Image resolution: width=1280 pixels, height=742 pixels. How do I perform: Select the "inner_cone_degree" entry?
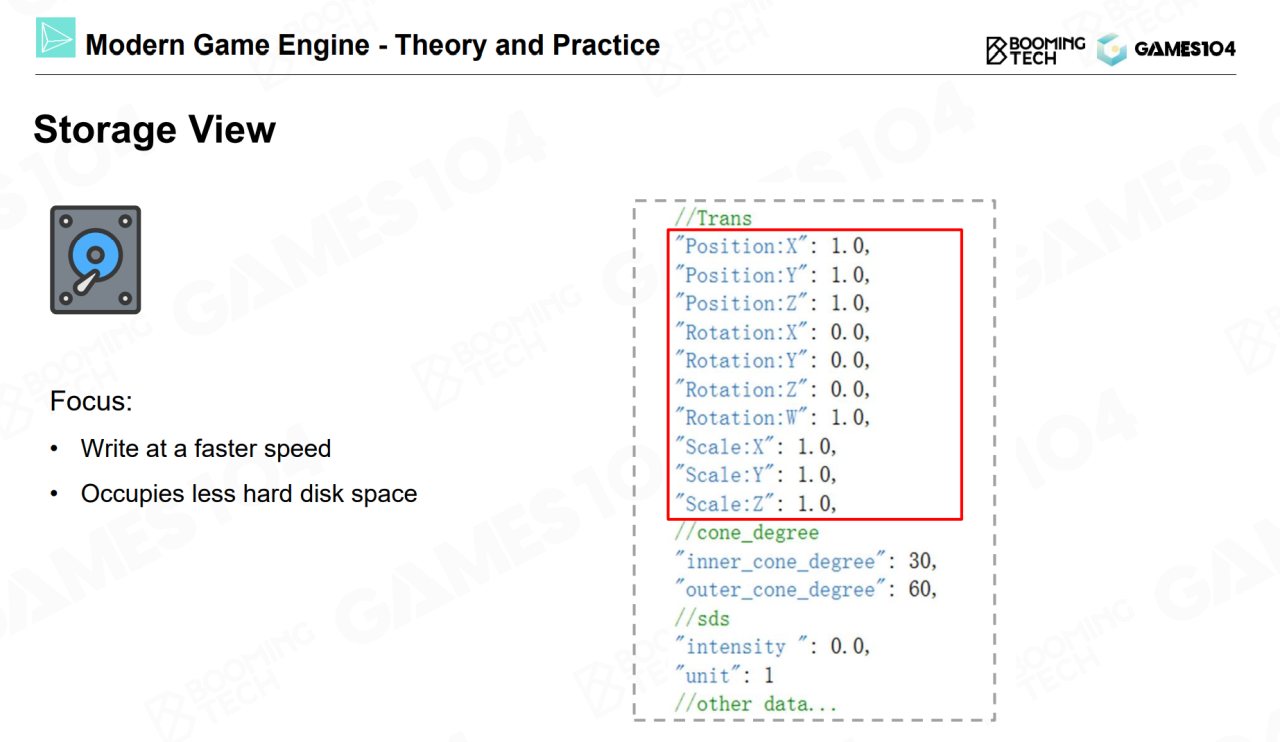pos(805,561)
